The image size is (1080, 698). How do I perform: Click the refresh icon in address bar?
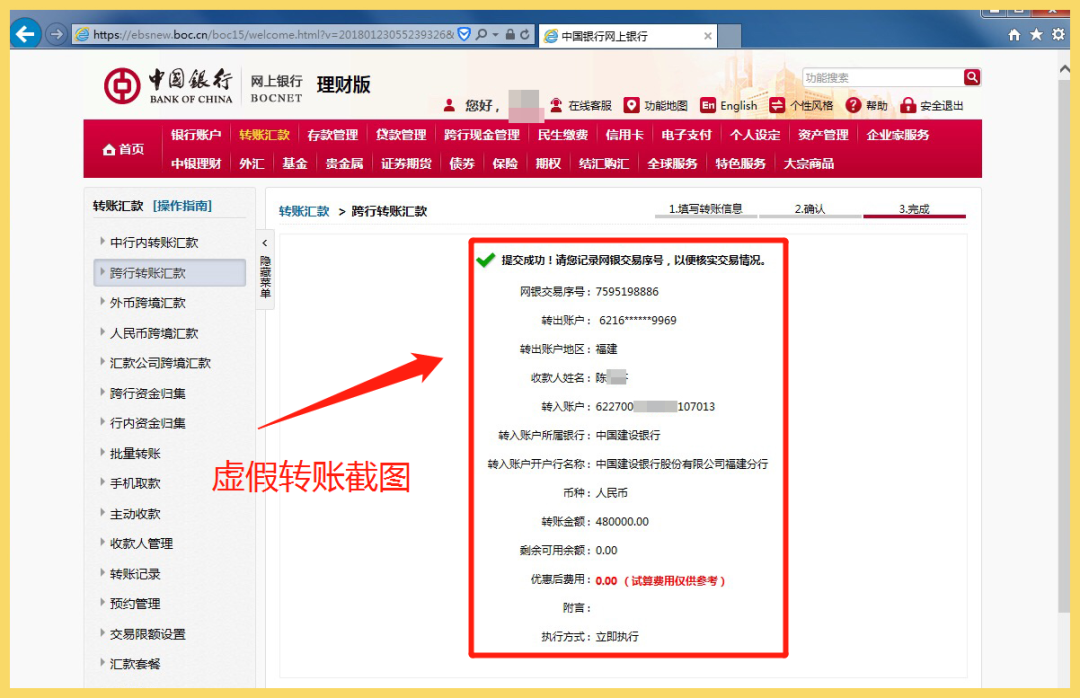point(525,34)
